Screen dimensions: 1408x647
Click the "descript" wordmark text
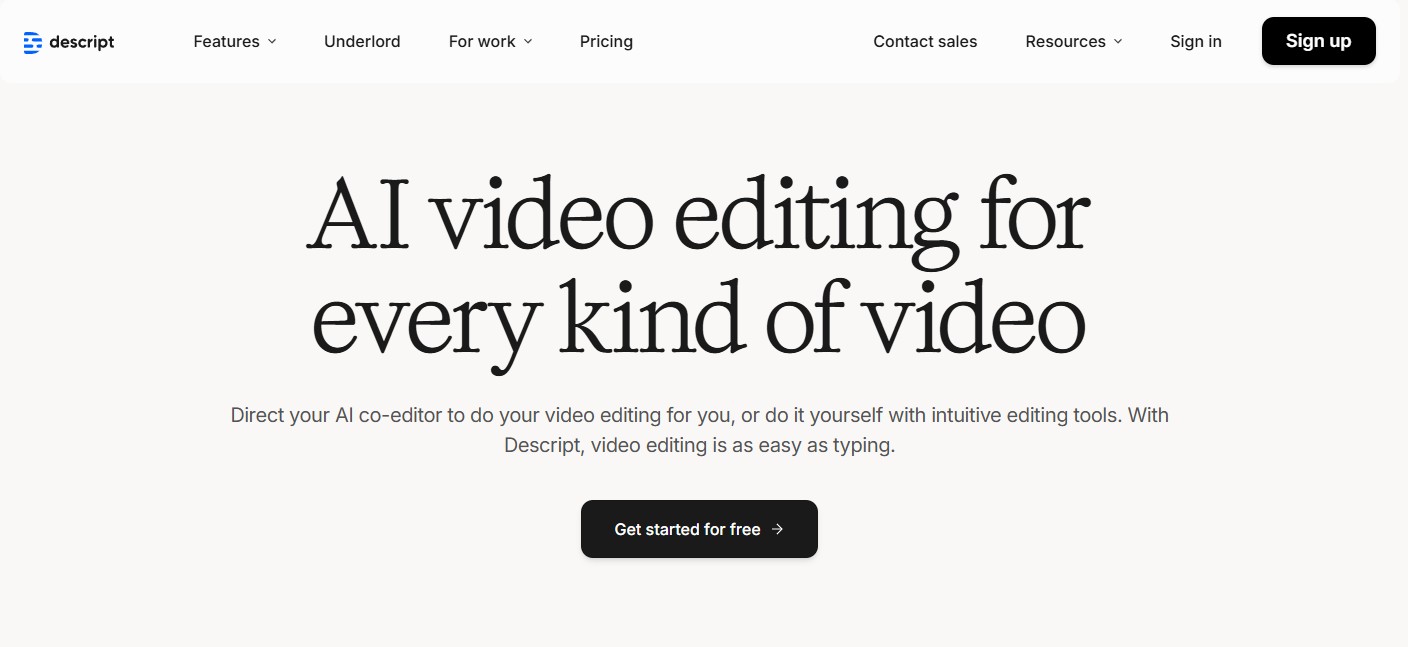(x=82, y=42)
